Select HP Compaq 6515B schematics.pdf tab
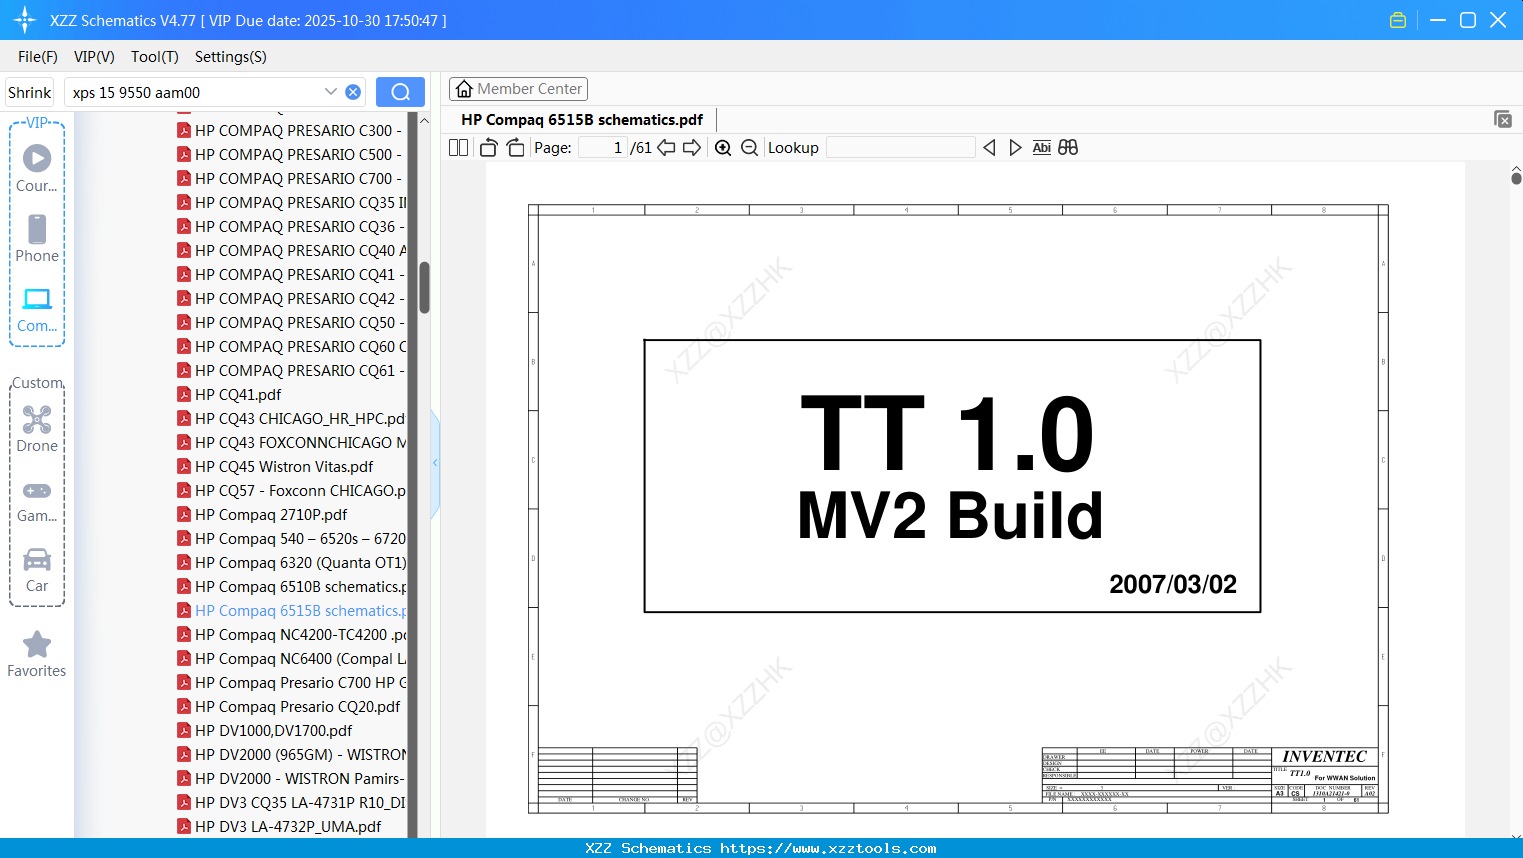The image size is (1523, 858). click(582, 120)
